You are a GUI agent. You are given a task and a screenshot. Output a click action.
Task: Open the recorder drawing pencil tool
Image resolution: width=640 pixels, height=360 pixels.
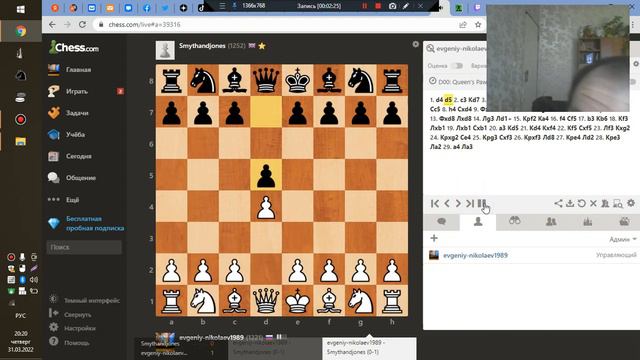click(x=406, y=6)
